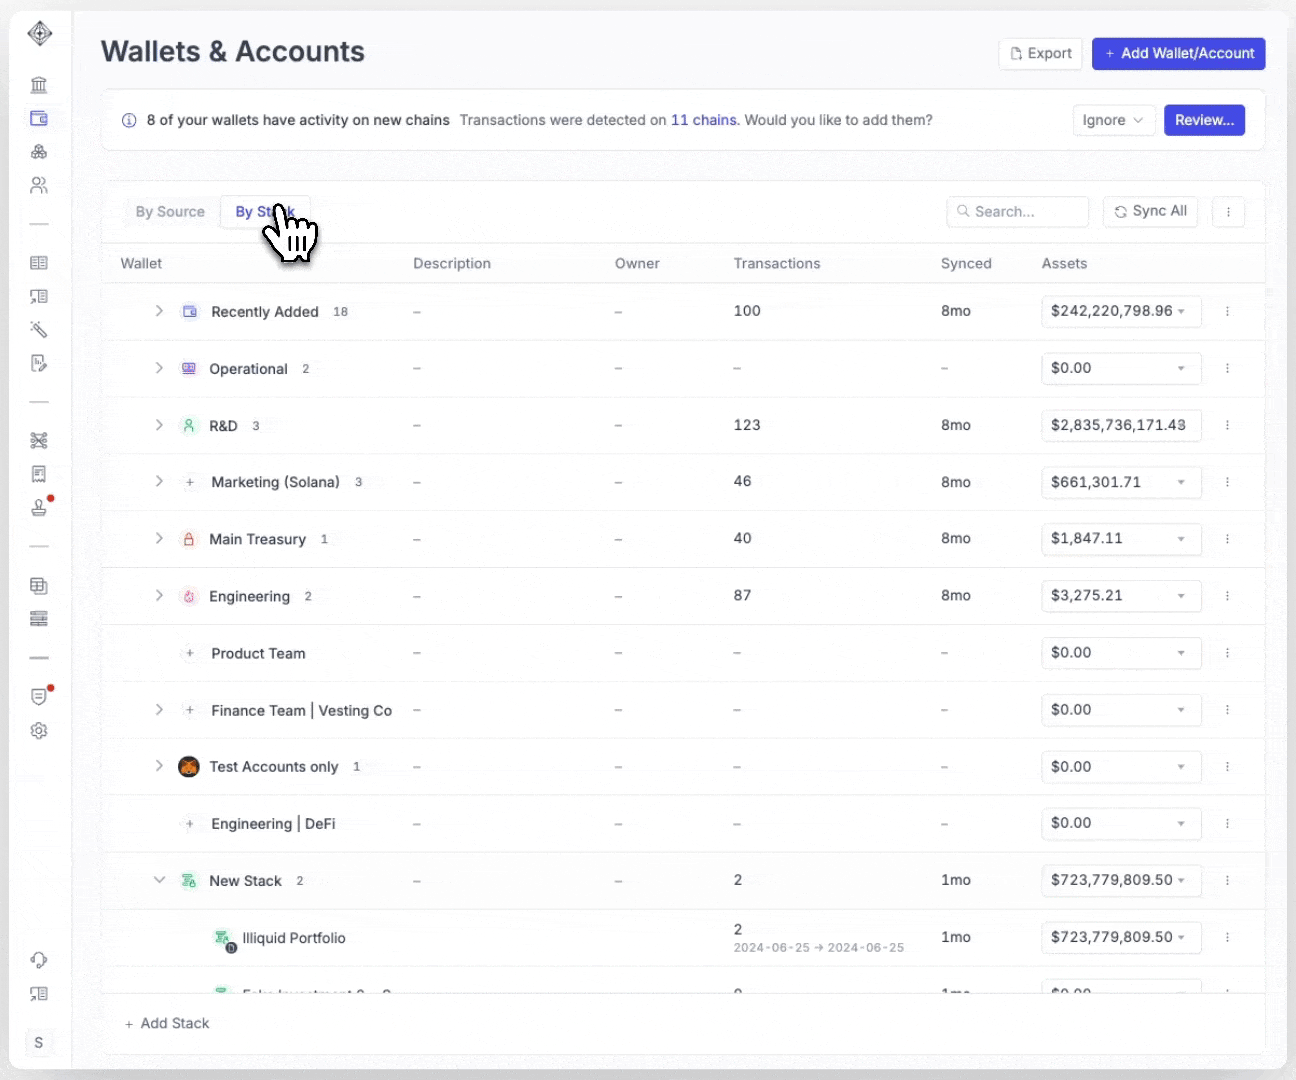Screen dimensions: 1296x1080
Task: Click the Add Wallet/Account button
Action: pyautogui.click(x=1178, y=54)
